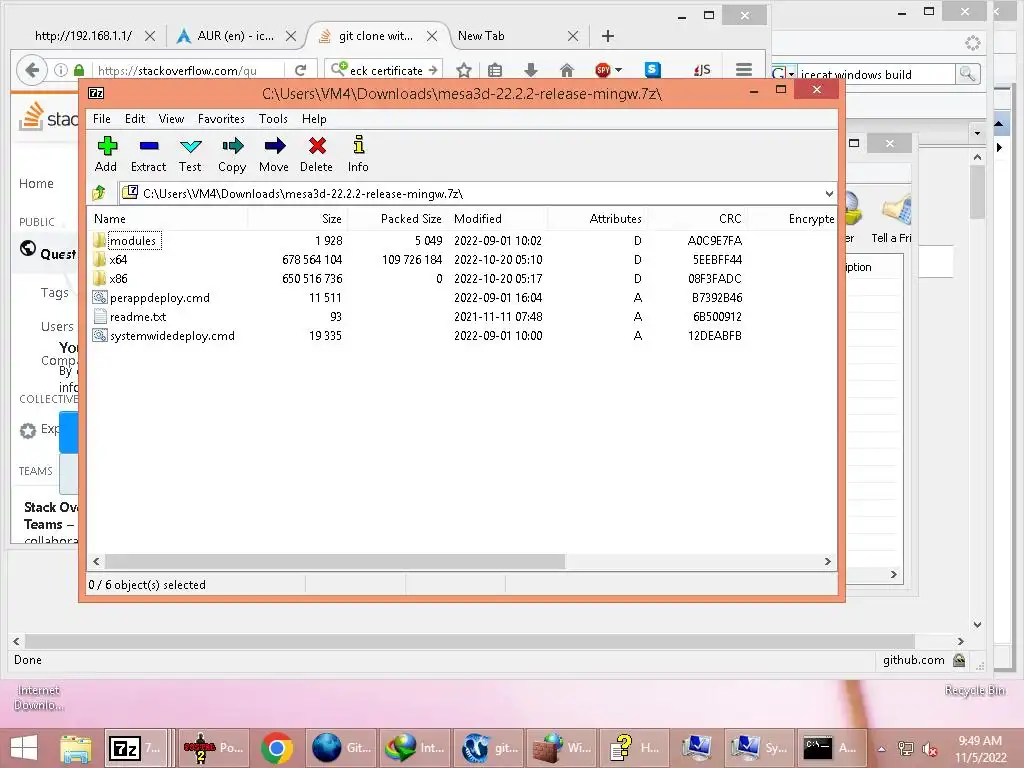Close the git clone browser tab
This screenshot has height=768, width=1024.
(x=432, y=36)
